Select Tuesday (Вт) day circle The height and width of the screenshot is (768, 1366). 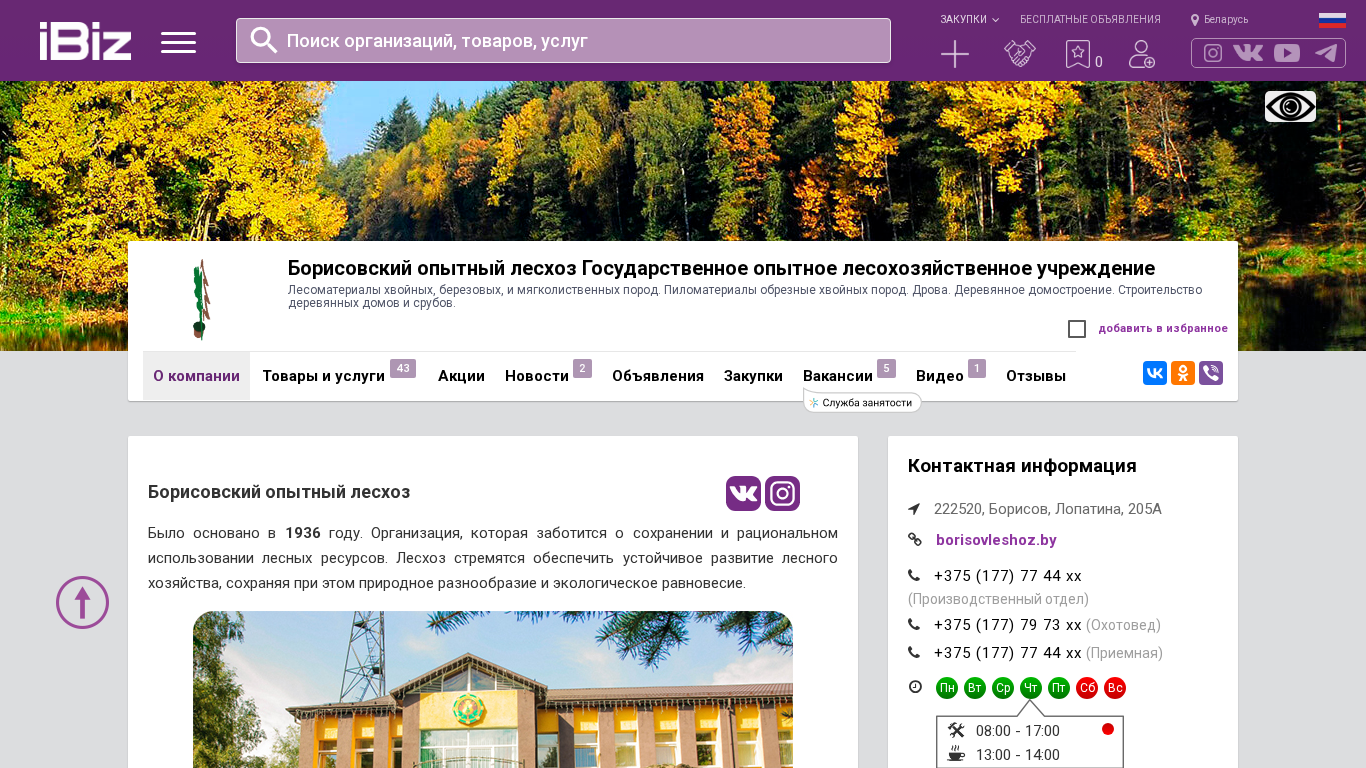(975, 688)
